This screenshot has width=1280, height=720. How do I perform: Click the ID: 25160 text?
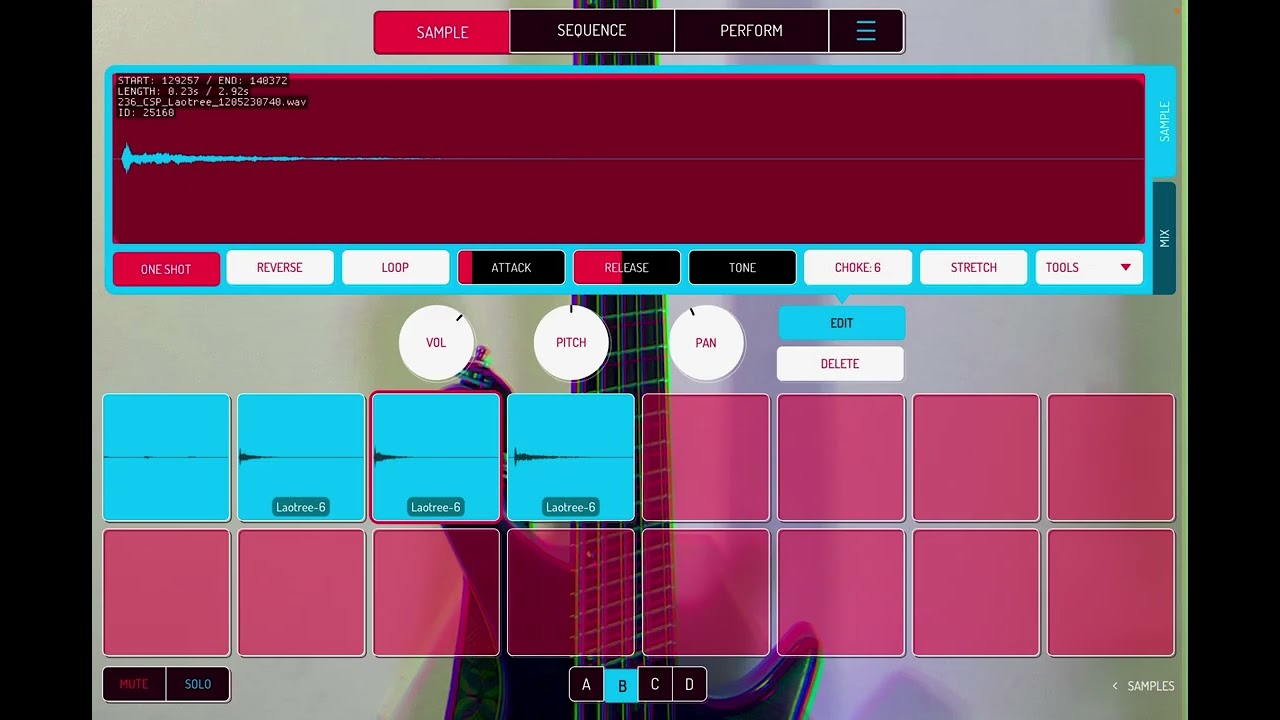(146, 113)
